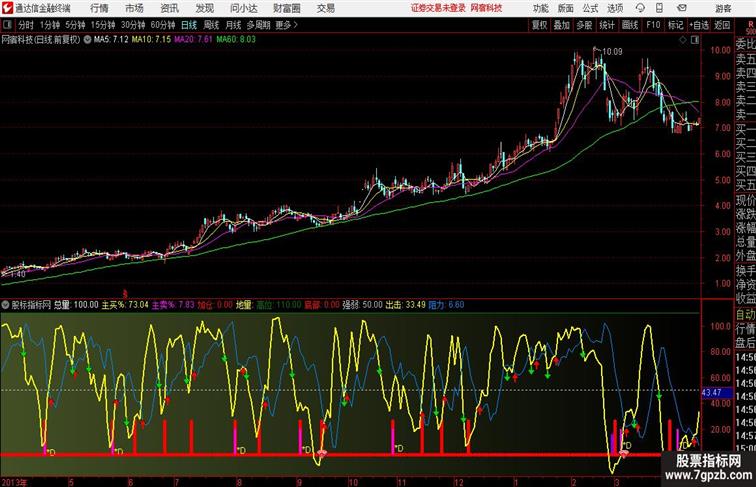Open the 发现 menu
The image size is (756, 487).
tap(204, 8)
